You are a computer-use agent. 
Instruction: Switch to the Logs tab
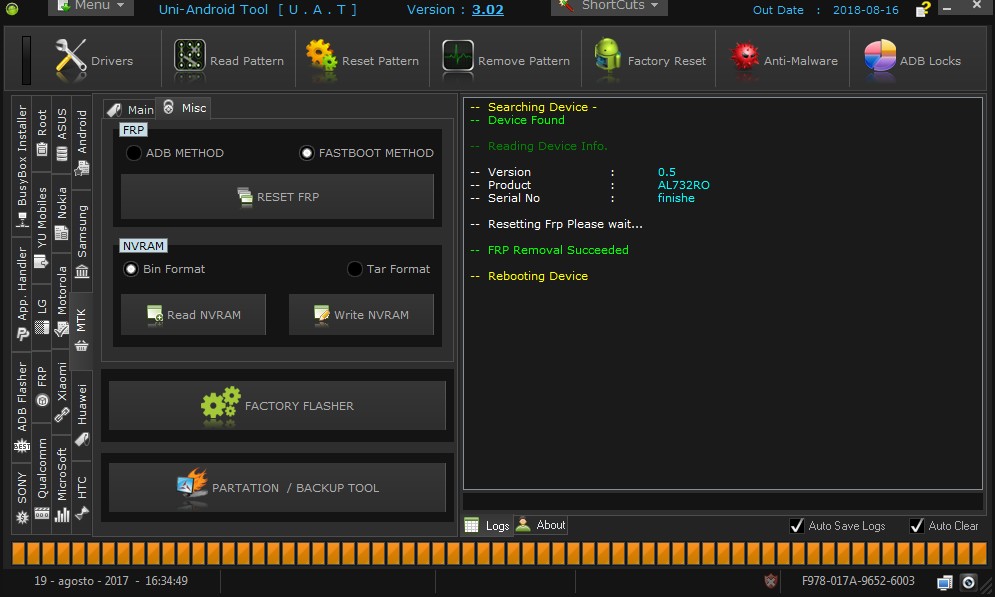click(x=487, y=525)
